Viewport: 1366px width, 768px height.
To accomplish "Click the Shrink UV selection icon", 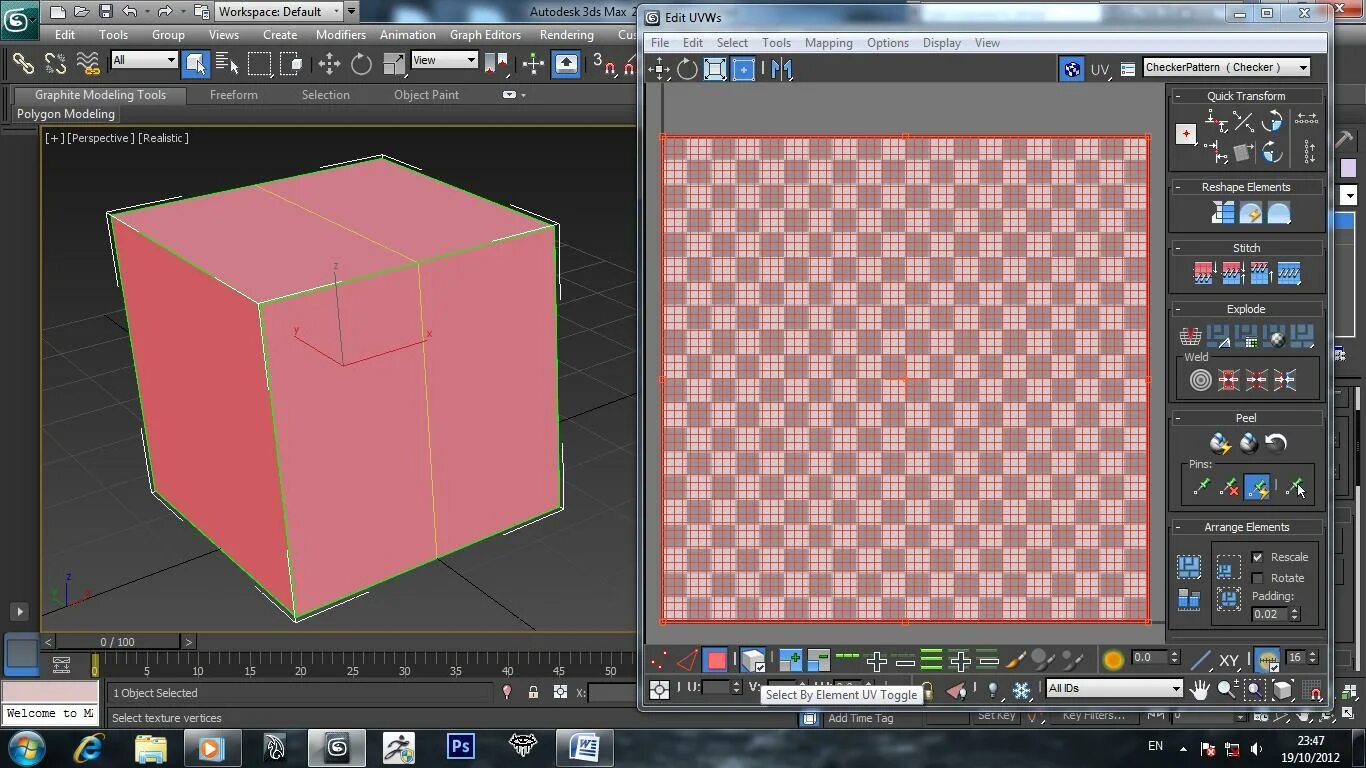I will pos(818,660).
